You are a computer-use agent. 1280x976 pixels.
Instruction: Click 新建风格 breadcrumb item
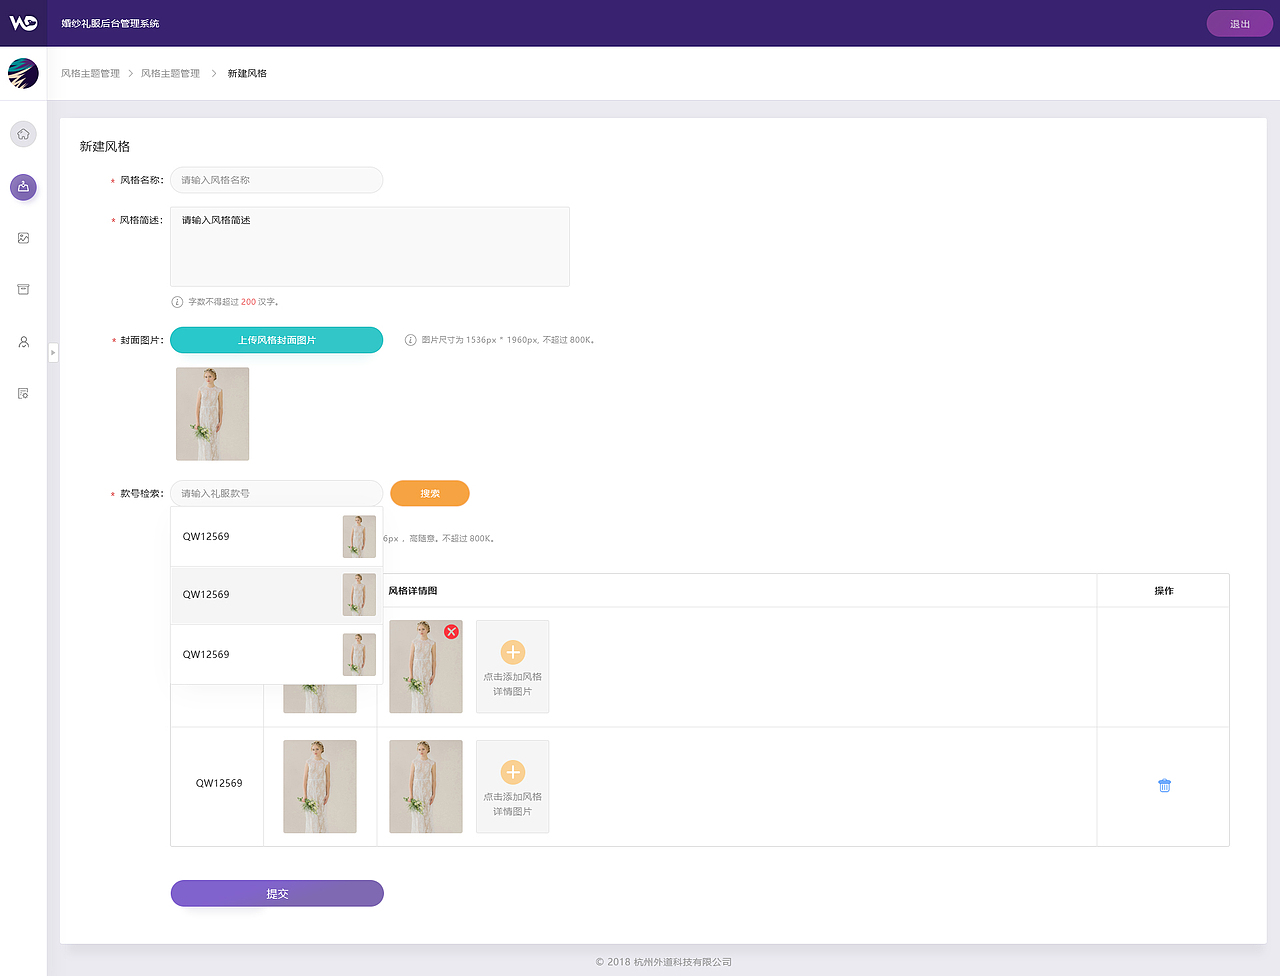247,74
